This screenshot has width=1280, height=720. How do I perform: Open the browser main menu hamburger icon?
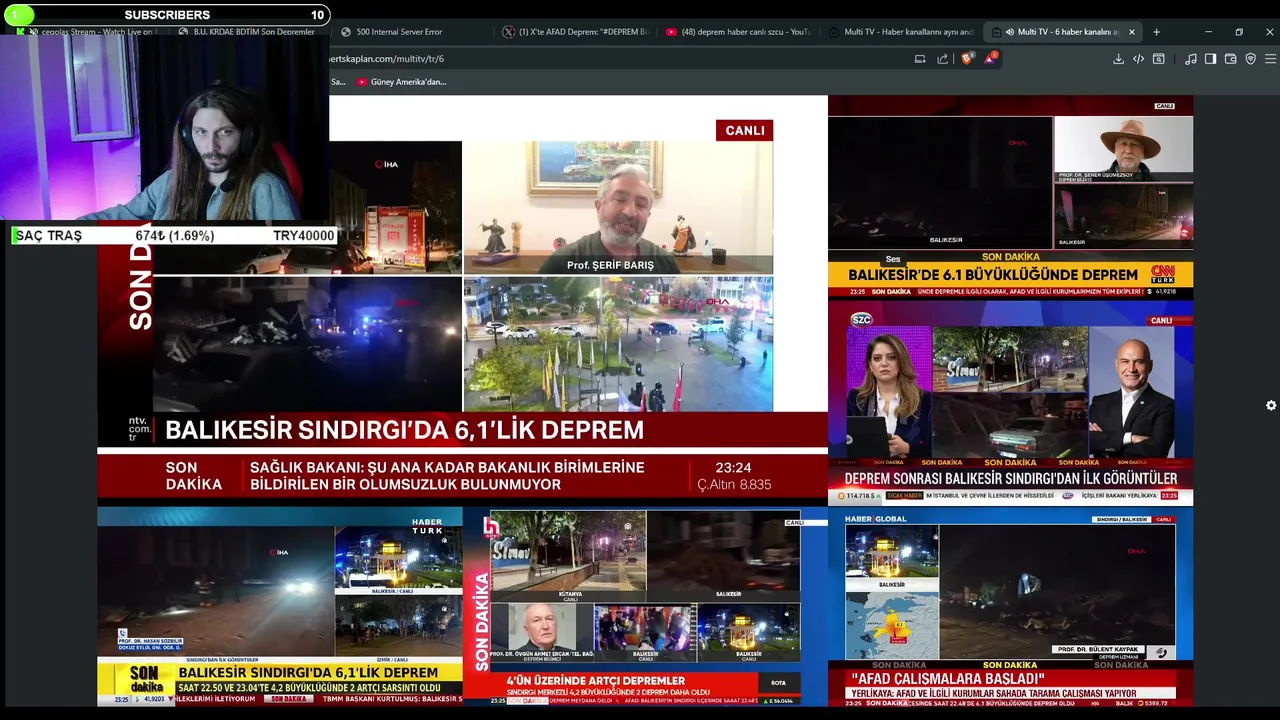click(x=1270, y=59)
